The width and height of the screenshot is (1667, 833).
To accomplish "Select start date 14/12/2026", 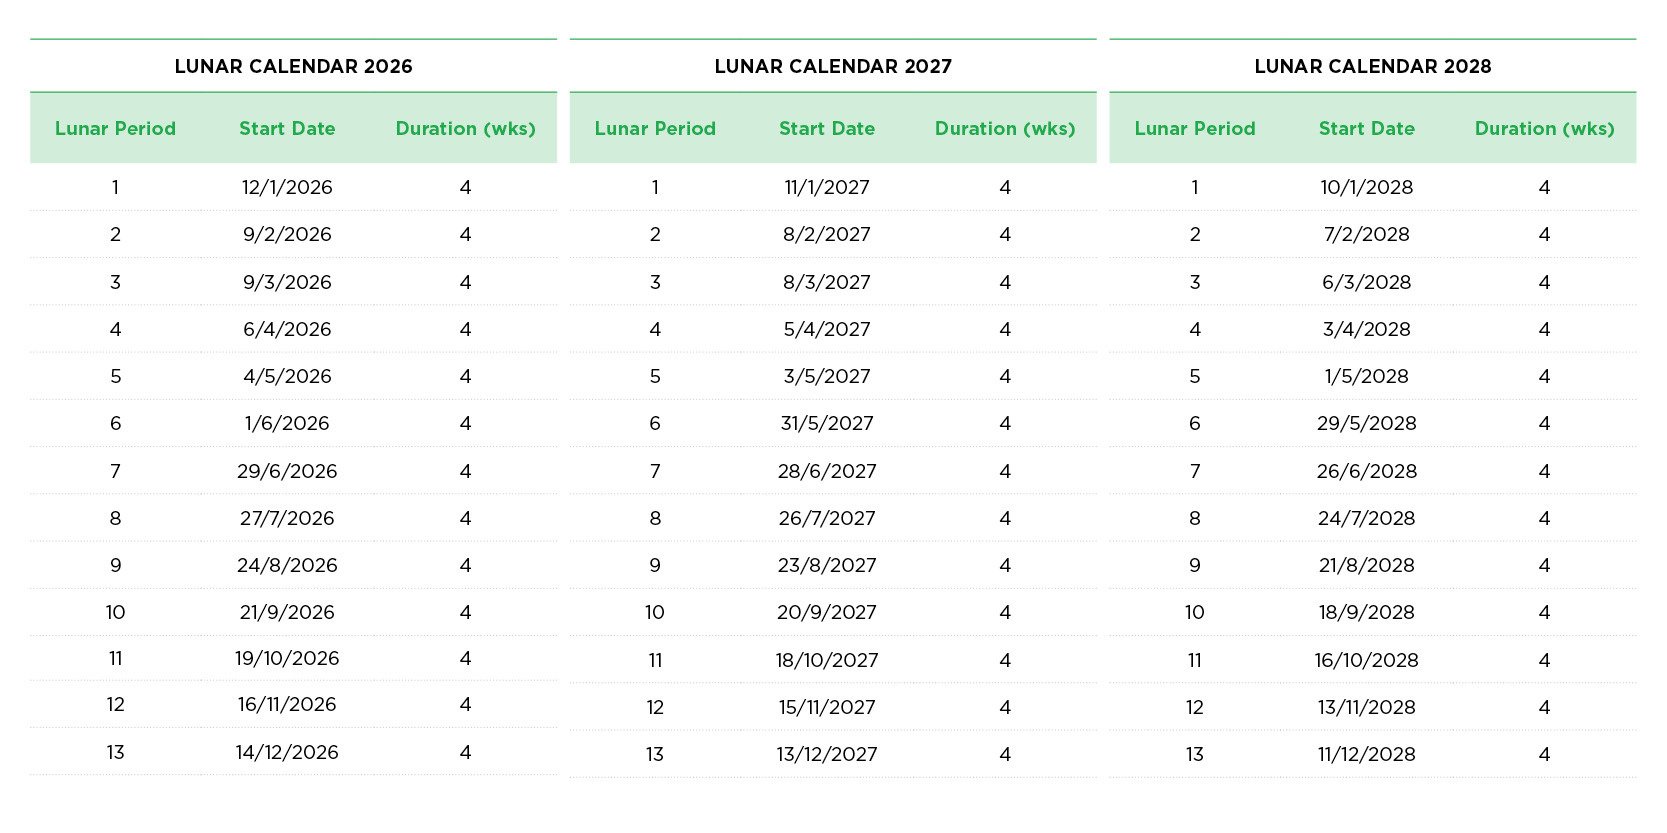I will coord(287,752).
